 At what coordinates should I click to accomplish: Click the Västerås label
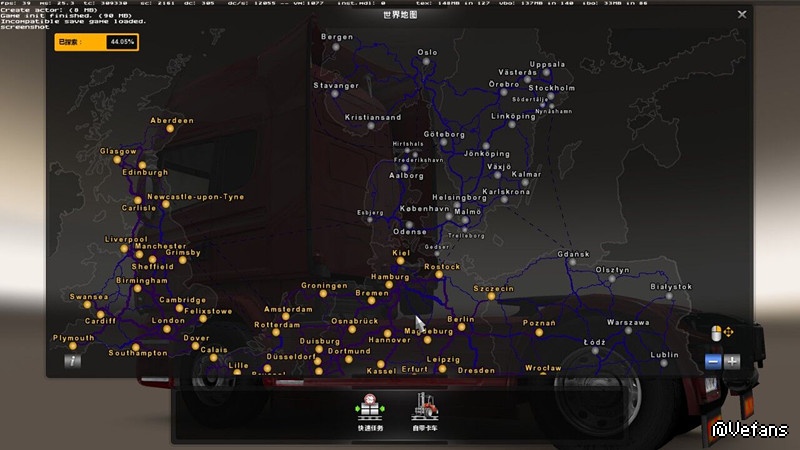tap(517, 72)
